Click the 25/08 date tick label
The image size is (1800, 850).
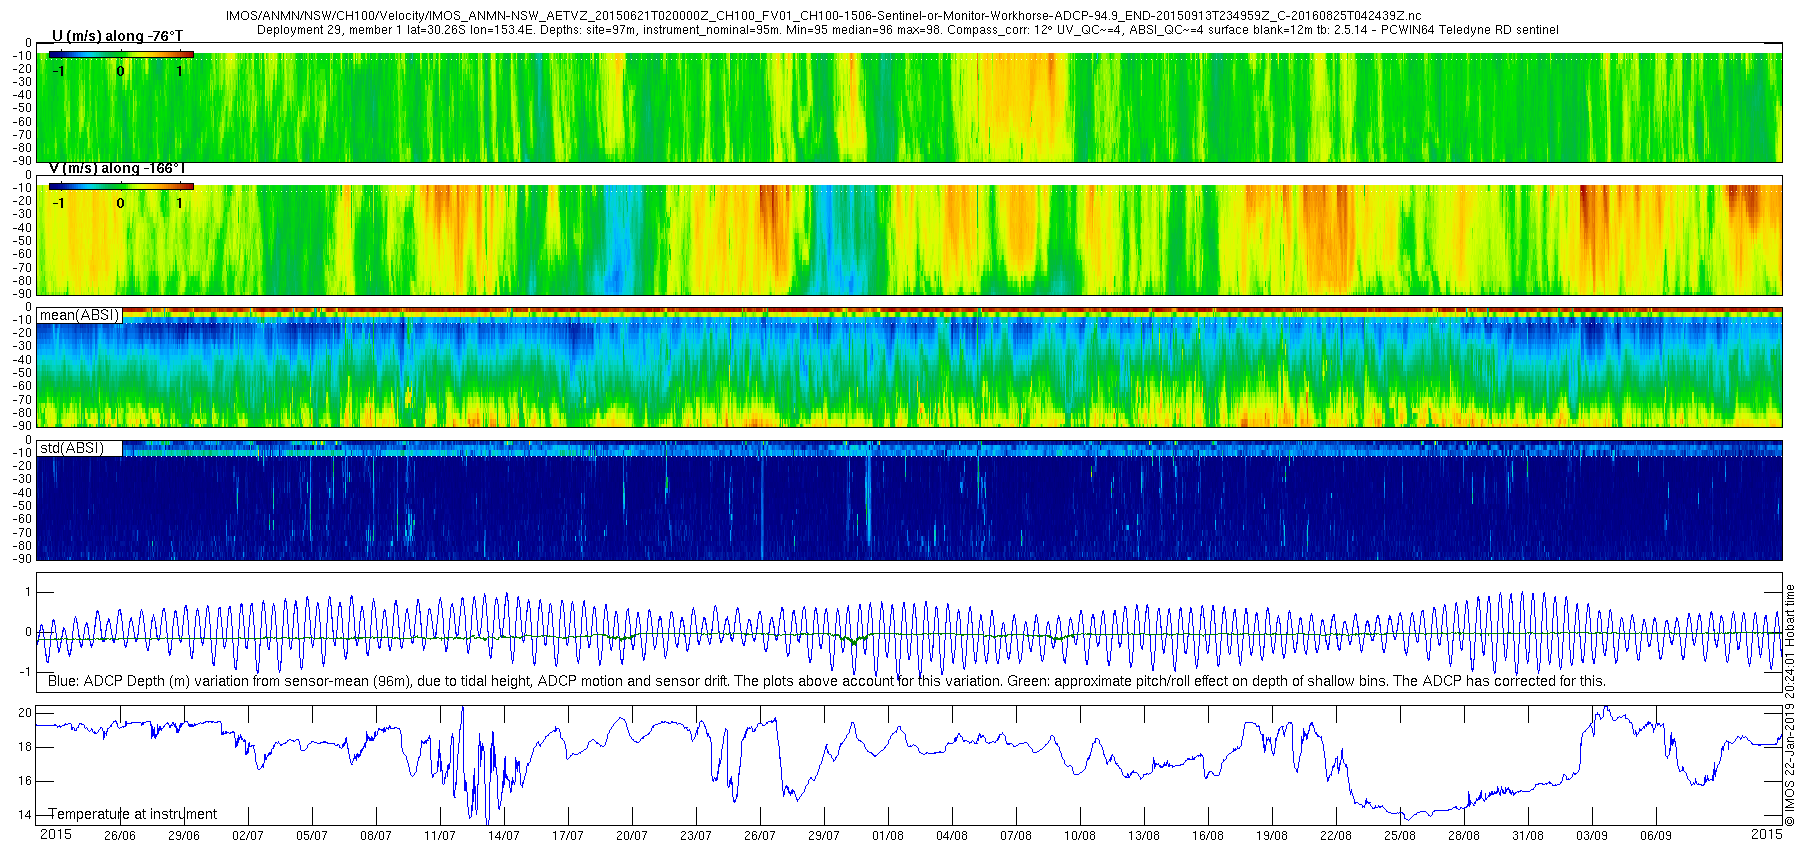1399,836
